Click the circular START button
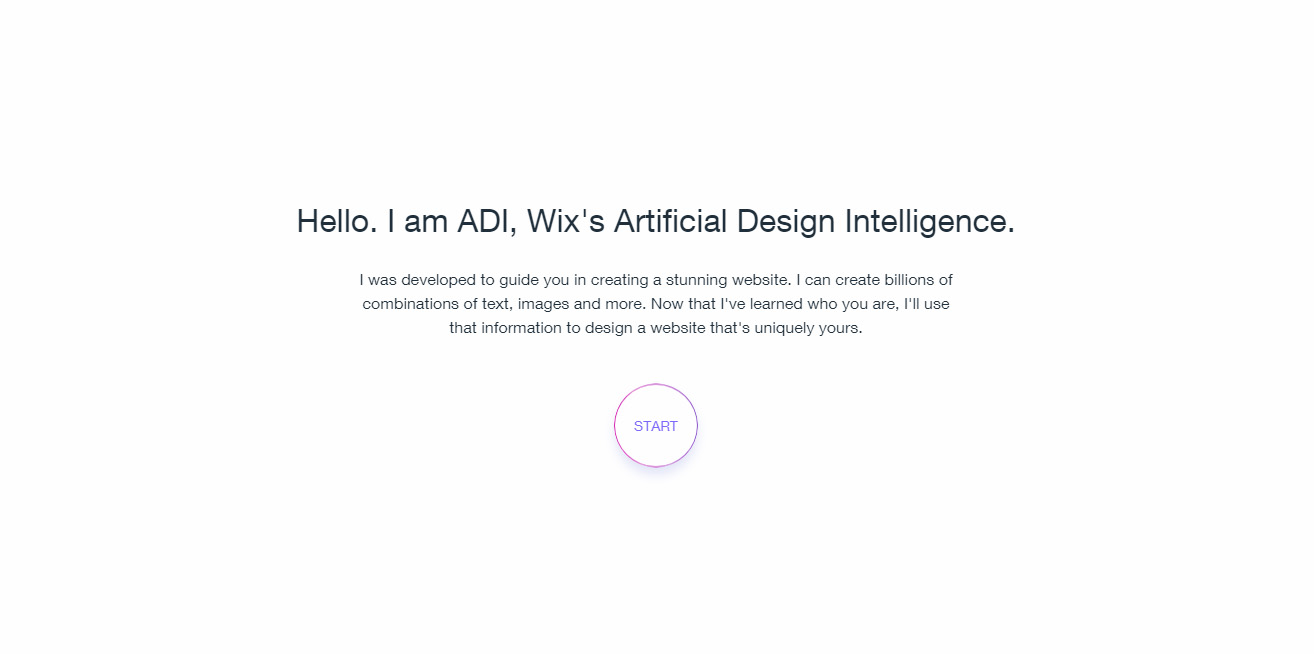Viewport: 1314px width, 654px height. click(656, 425)
